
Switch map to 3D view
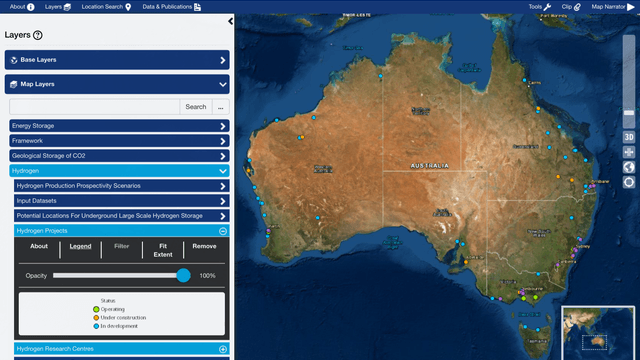click(629, 137)
